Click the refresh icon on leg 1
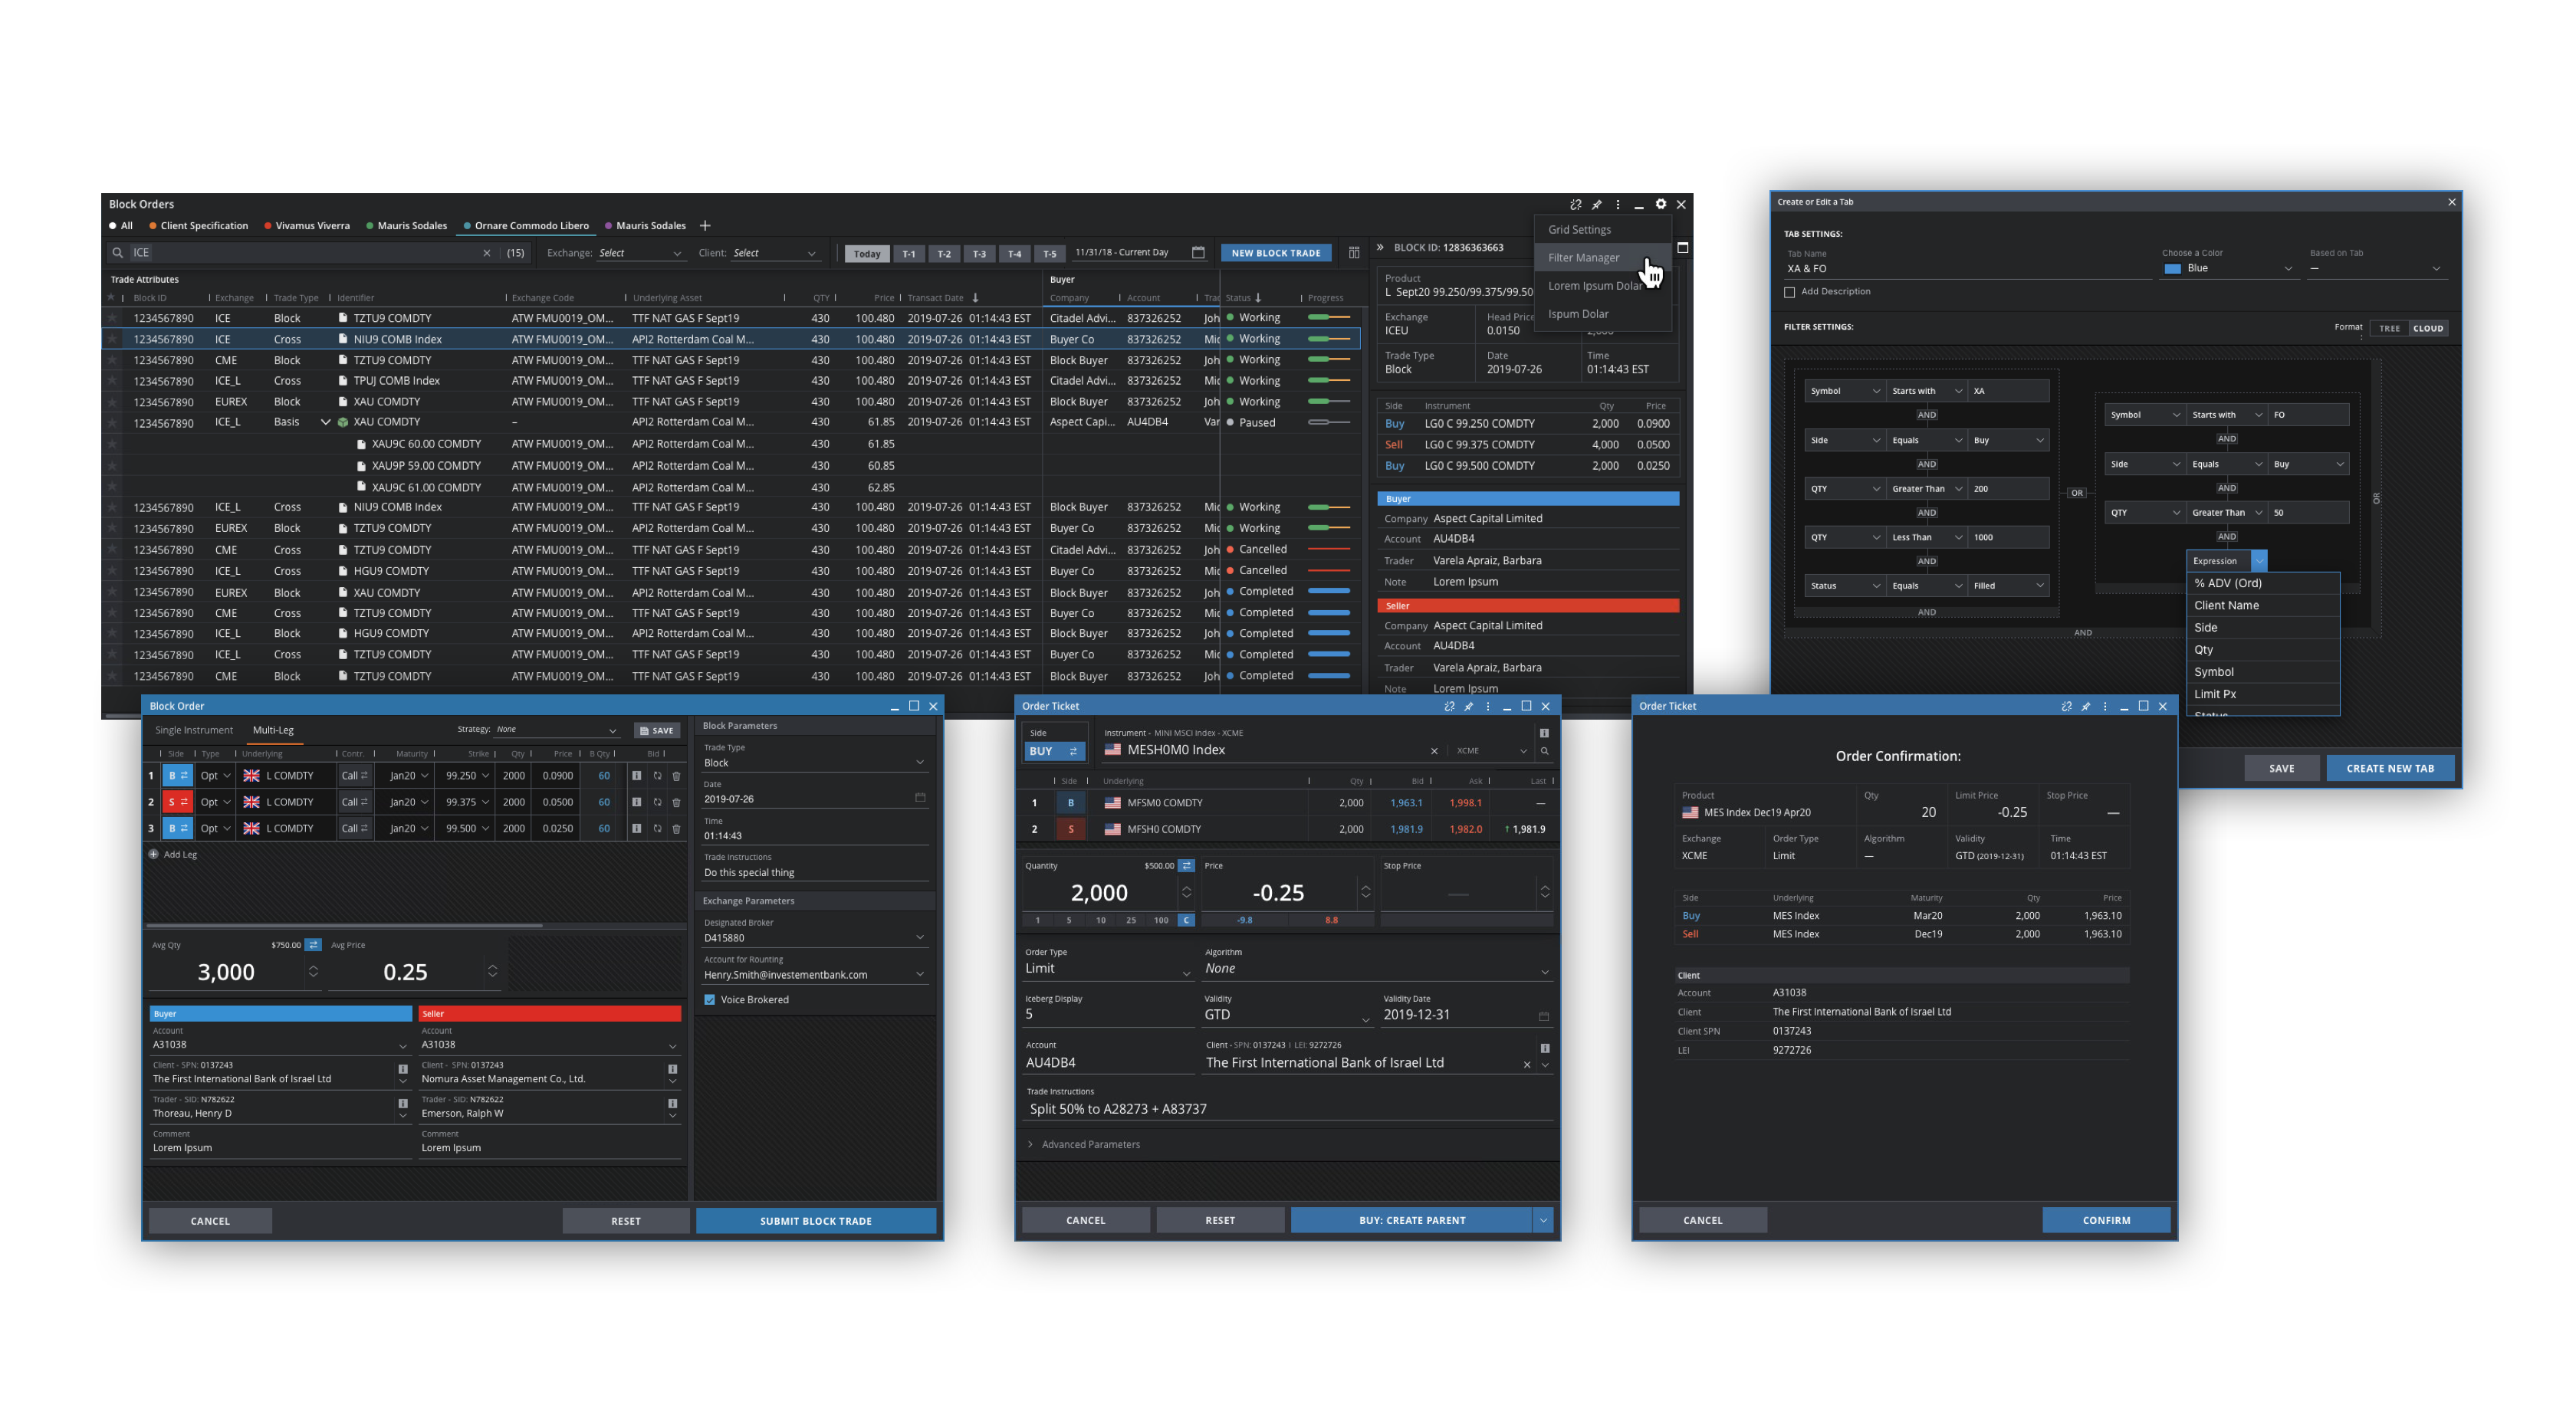 [657, 776]
